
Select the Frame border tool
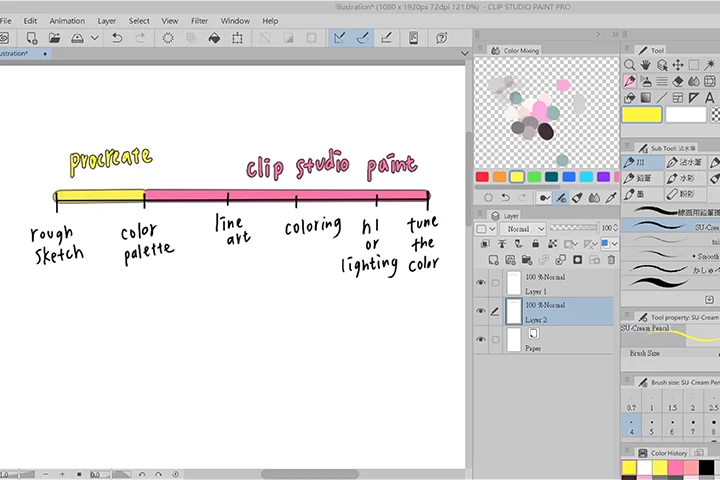click(x=678, y=98)
